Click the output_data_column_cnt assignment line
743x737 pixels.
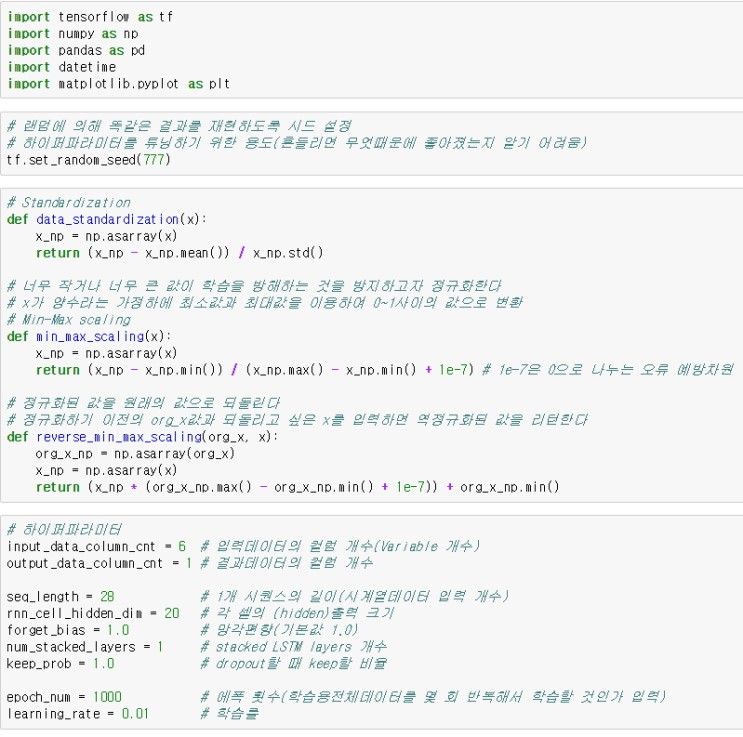click(99, 563)
